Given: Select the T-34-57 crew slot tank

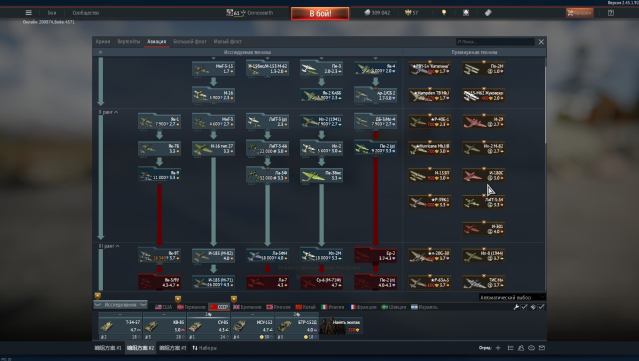Looking at the screenshot, I should pyautogui.click(x=120, y=326).
